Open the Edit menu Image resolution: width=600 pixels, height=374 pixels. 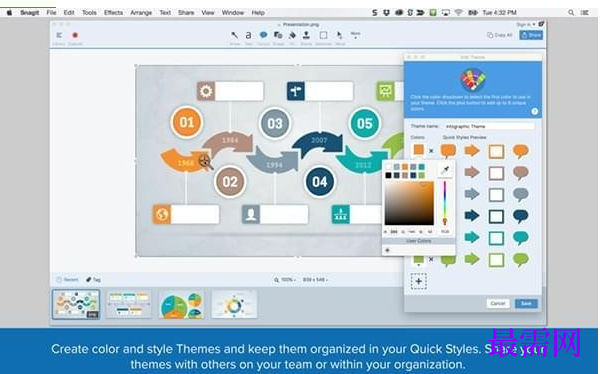point(69,13)
